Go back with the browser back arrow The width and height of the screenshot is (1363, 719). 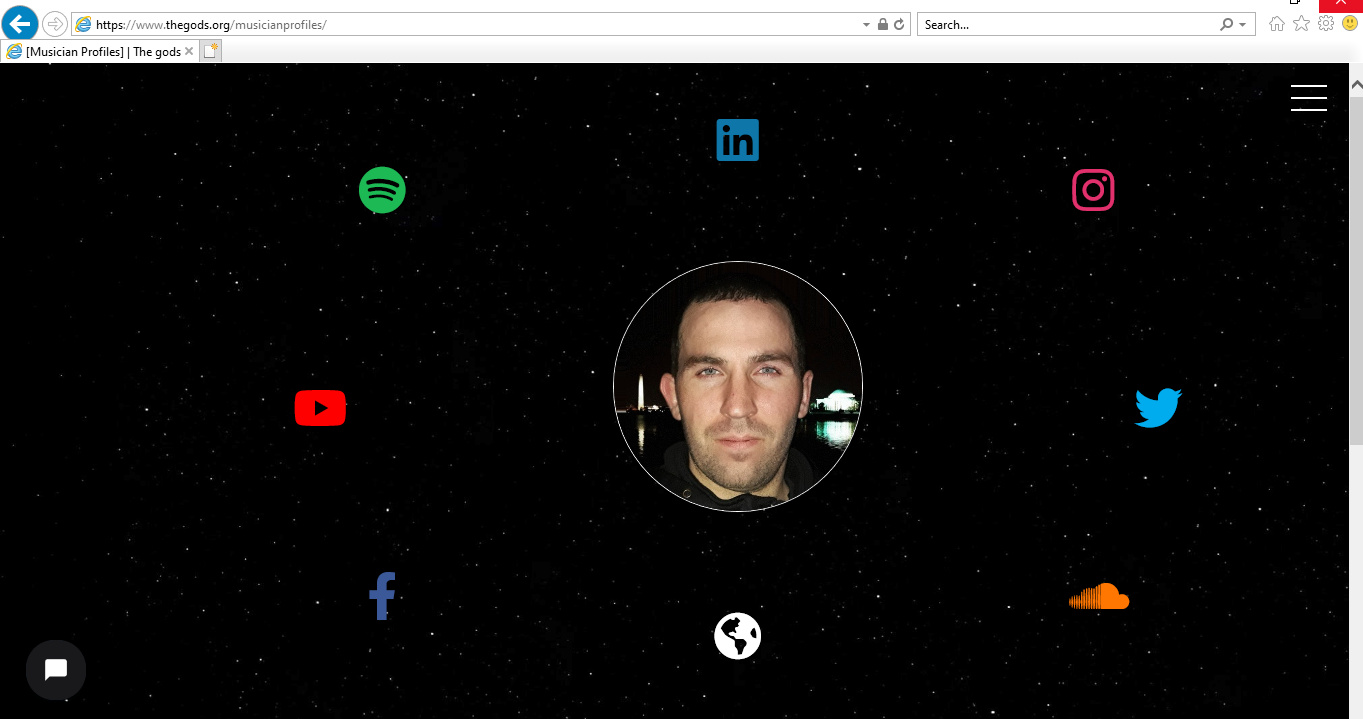coord(19,24)
